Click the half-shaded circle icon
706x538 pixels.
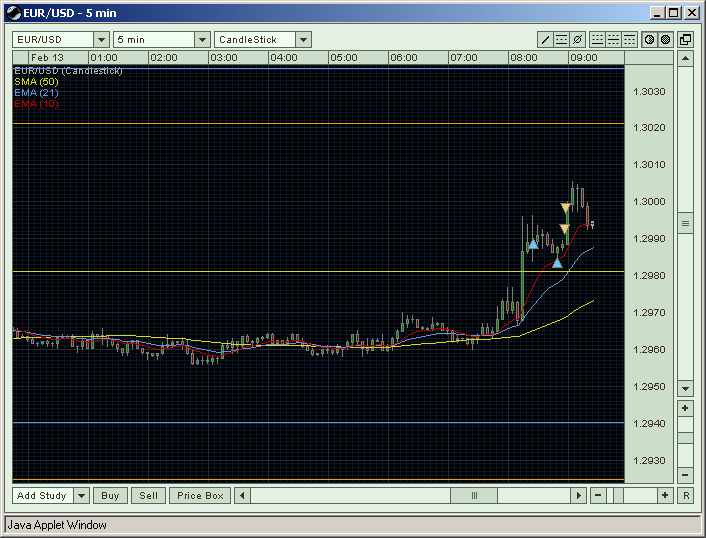pos(649,40)
